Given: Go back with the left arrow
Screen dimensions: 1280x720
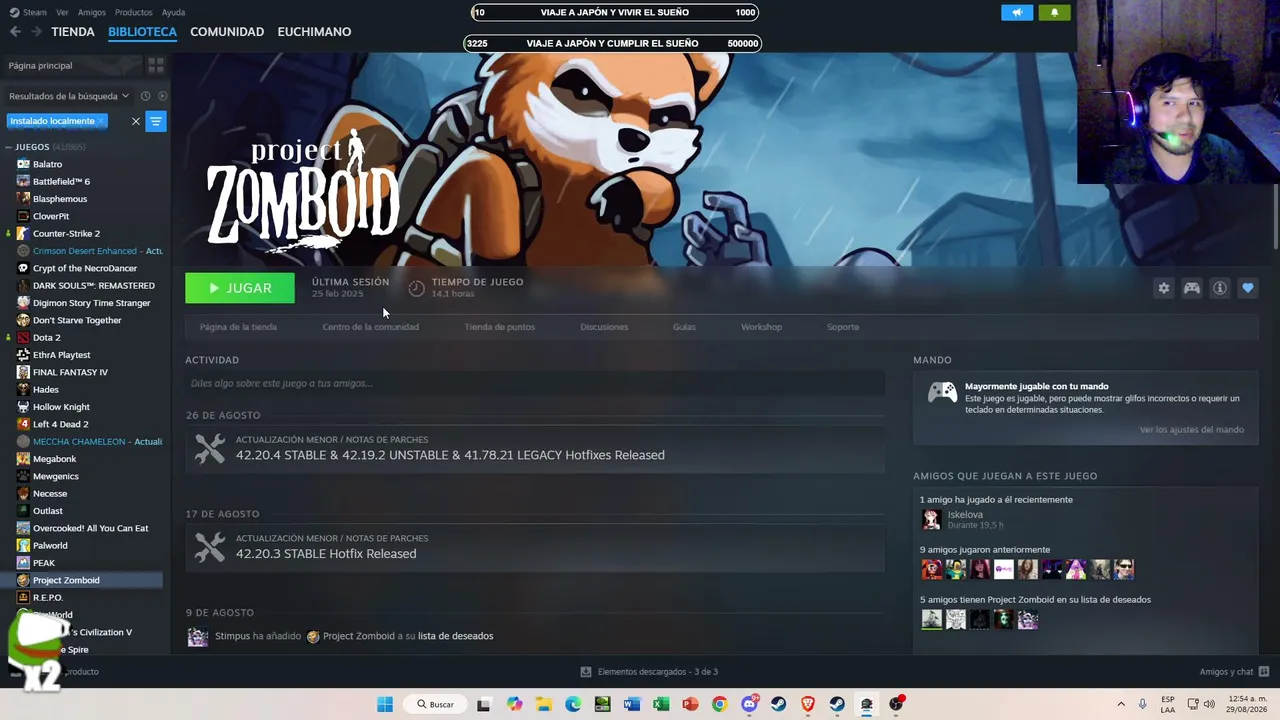Looking at the screenshot, I should (x=15, y=32).
